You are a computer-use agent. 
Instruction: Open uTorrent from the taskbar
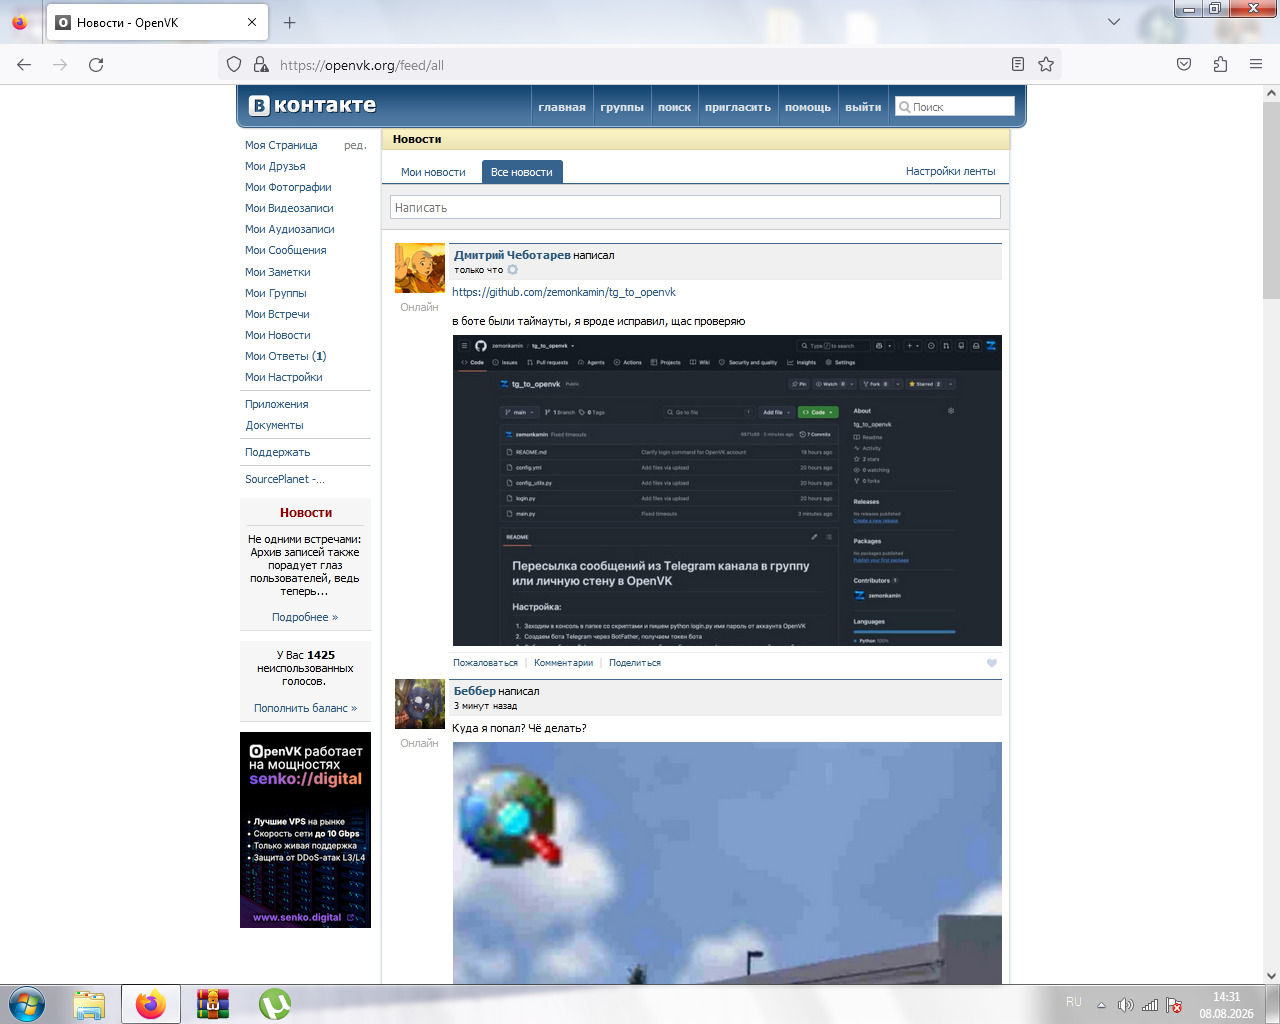click(275, 1004)
